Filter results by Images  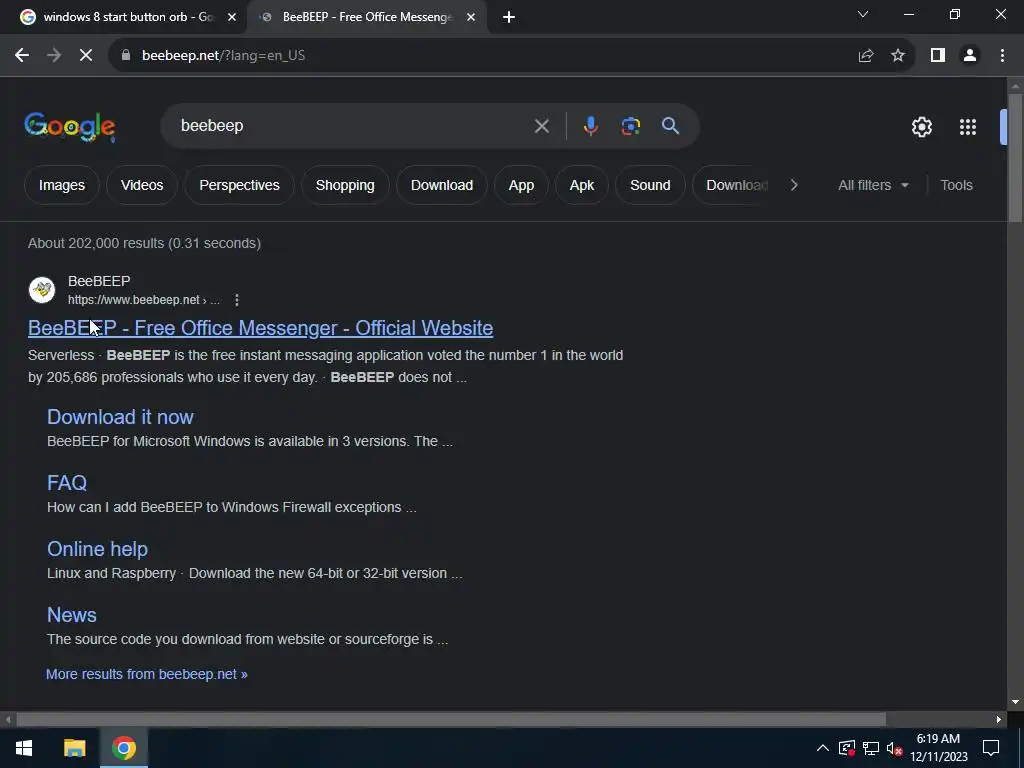click(x=62, y=185)
